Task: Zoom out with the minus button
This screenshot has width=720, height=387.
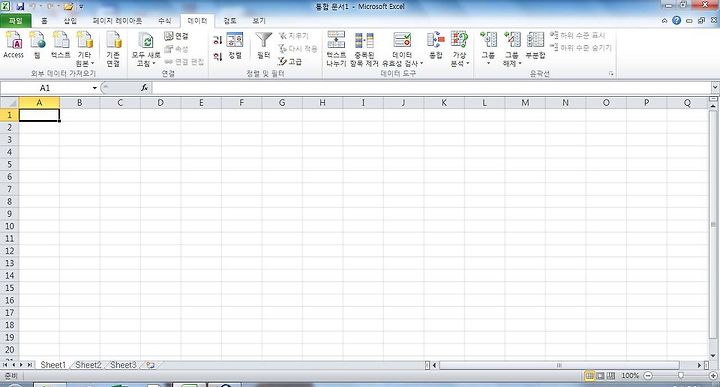Action: click(x=648, y=376)
